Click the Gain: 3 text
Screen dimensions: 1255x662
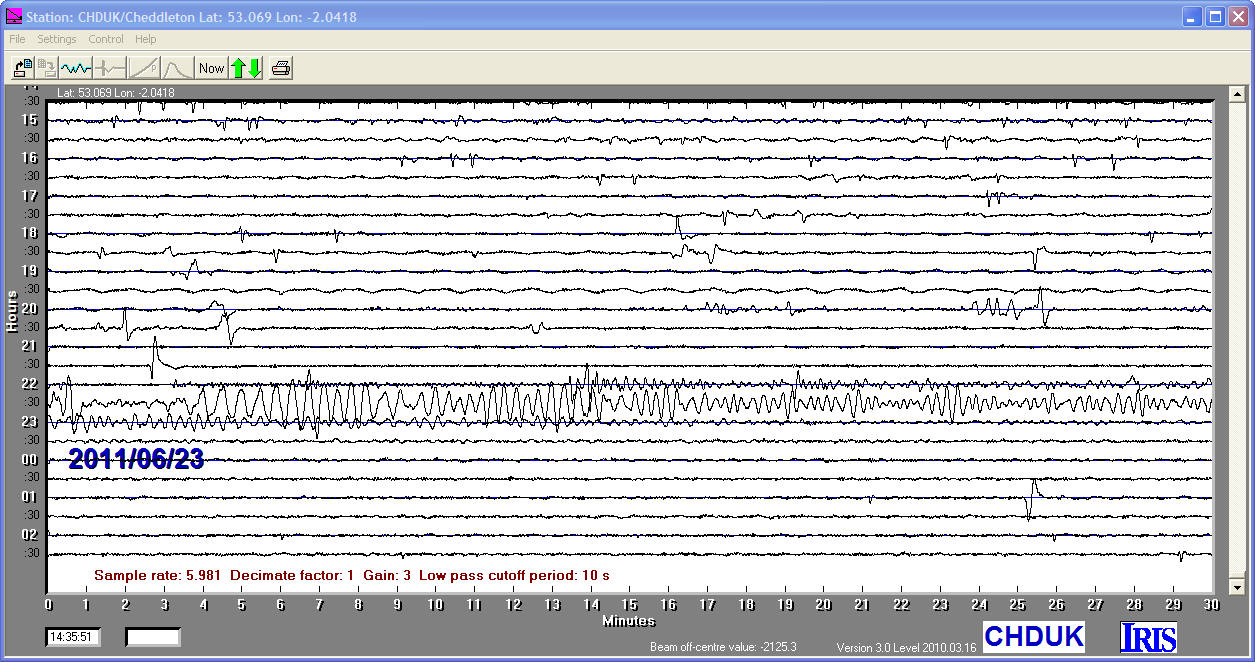(x=387, y=575)
